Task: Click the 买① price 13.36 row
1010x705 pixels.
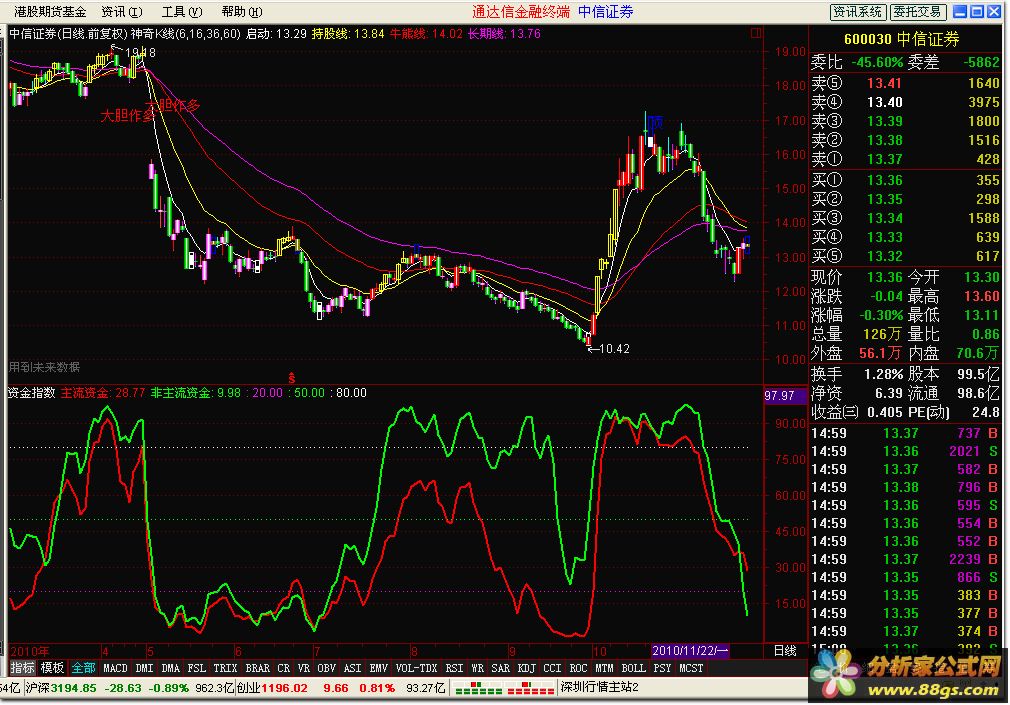Action: [x=905, y=180]
